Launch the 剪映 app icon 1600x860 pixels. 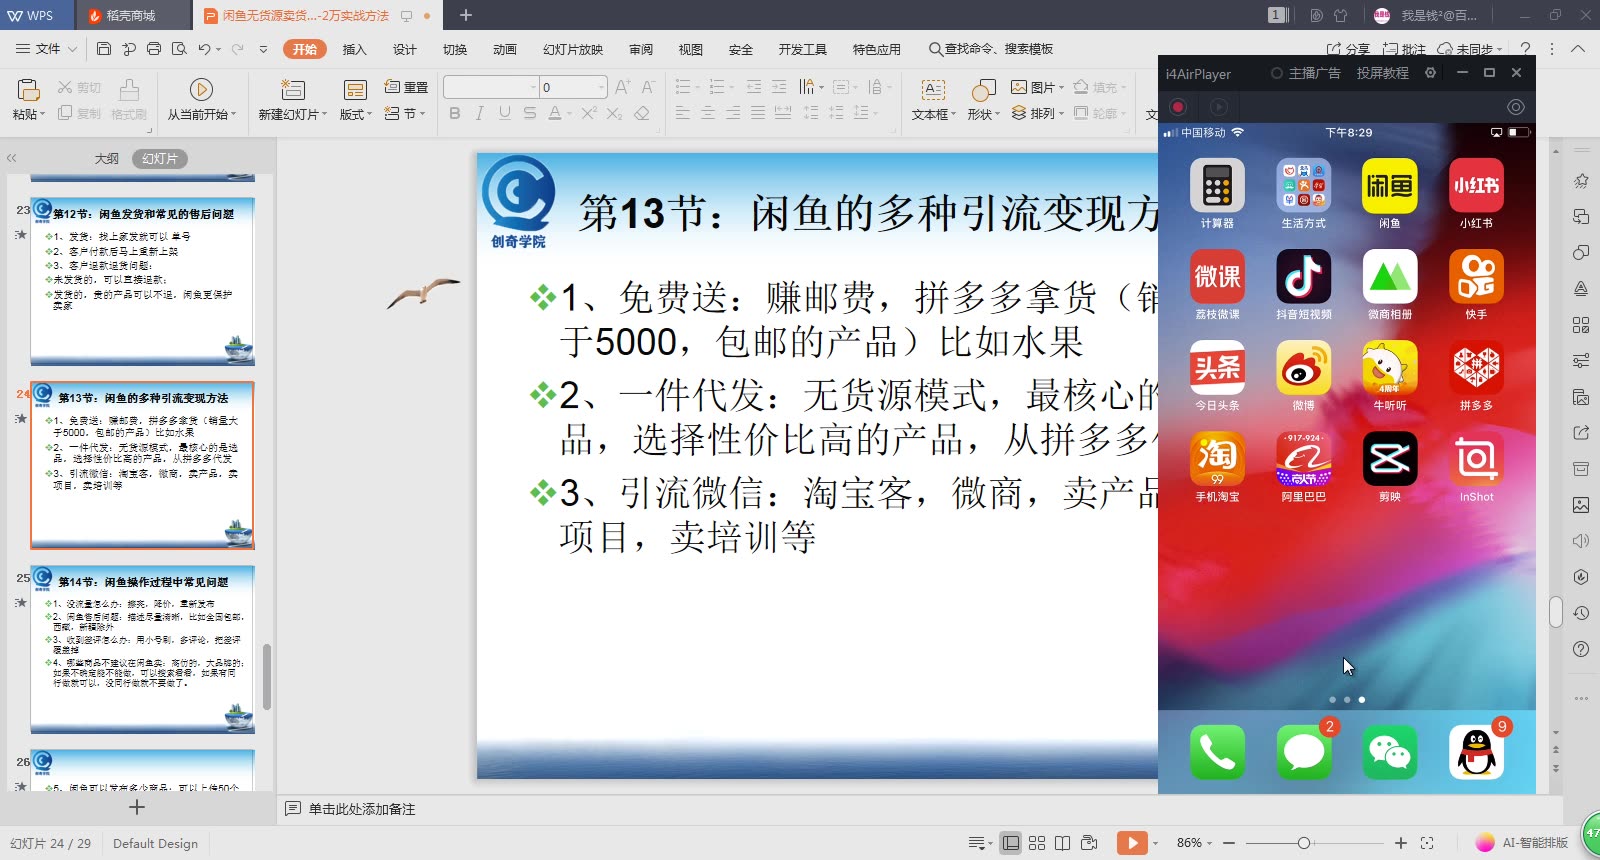tap(1390, 459)
